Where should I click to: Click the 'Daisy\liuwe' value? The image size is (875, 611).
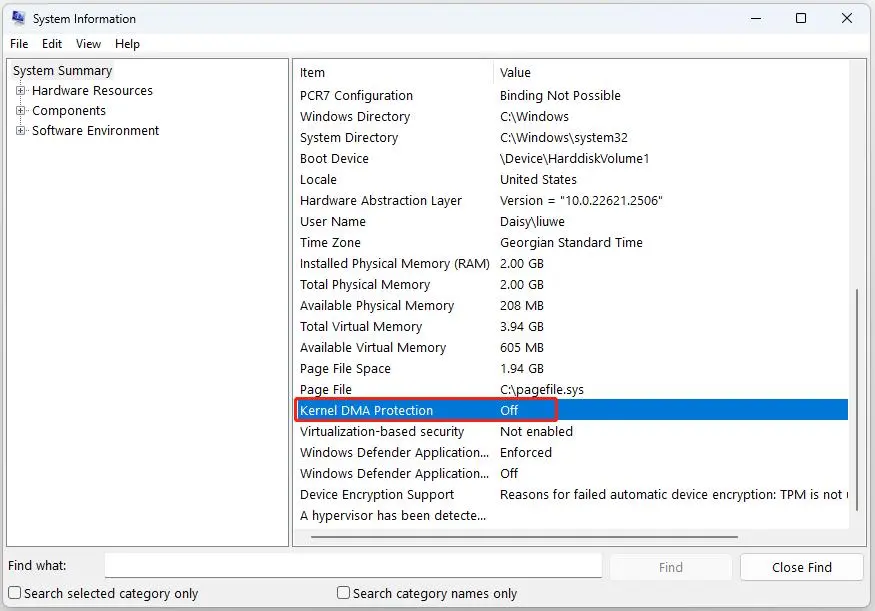[532, 222]
